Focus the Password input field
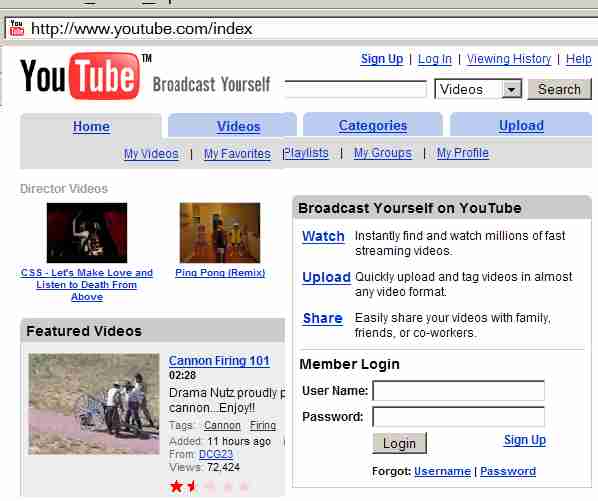 click(x=458, y=416)
